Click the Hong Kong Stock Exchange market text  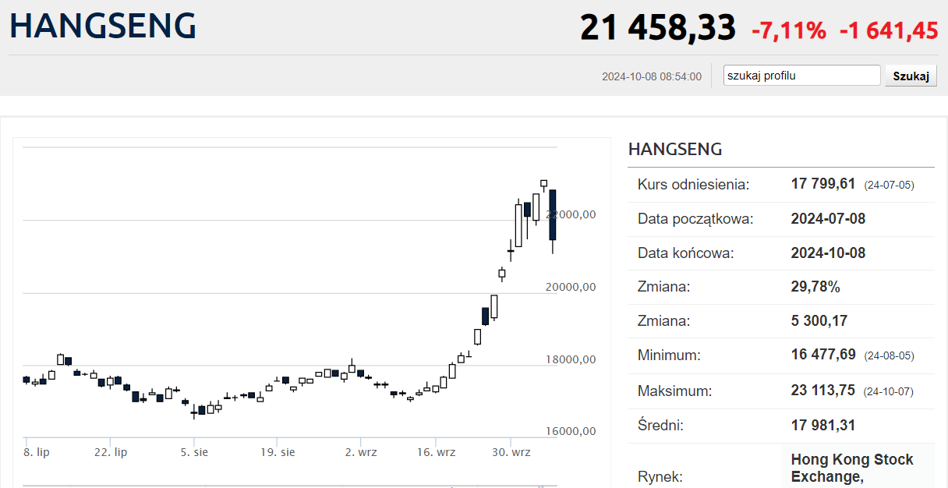coord(851,468)
